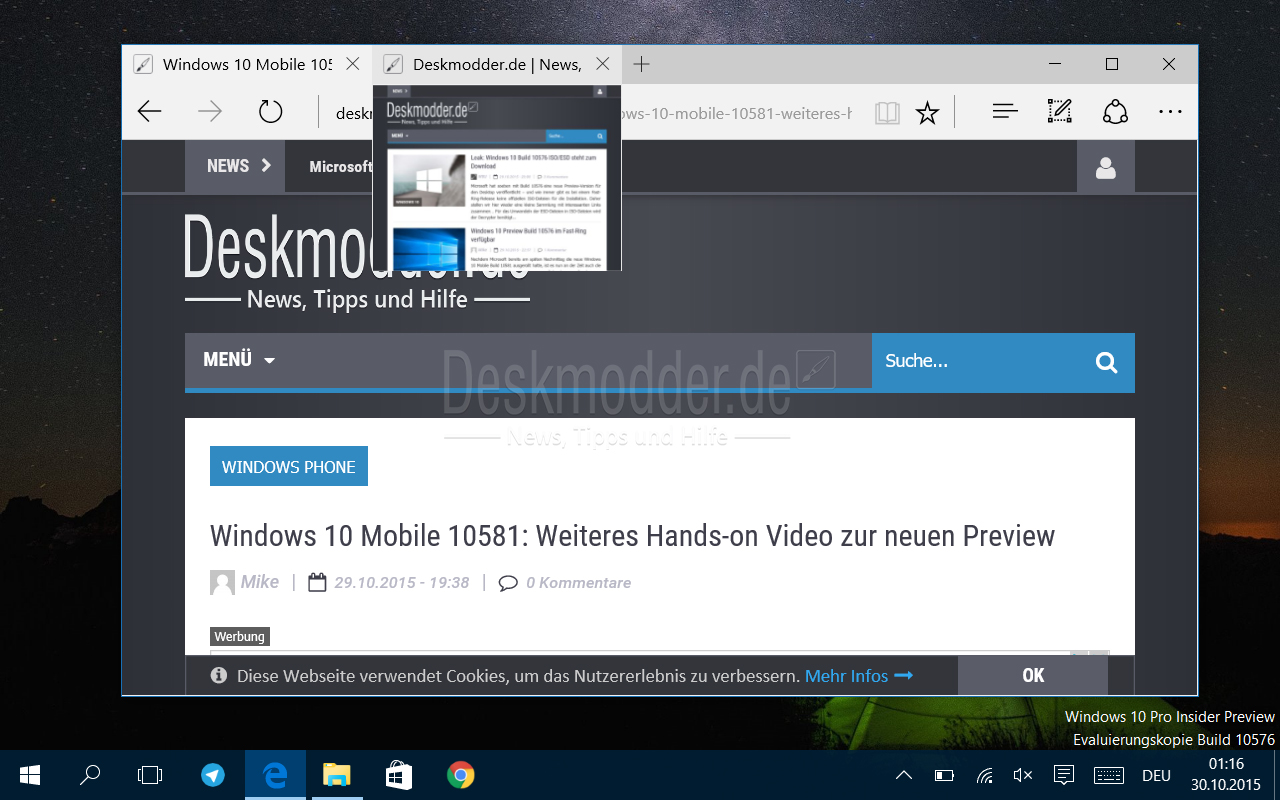Open the NEWS section button
The height and width of the screenshot is (800, 1280).
click(235, 166)
